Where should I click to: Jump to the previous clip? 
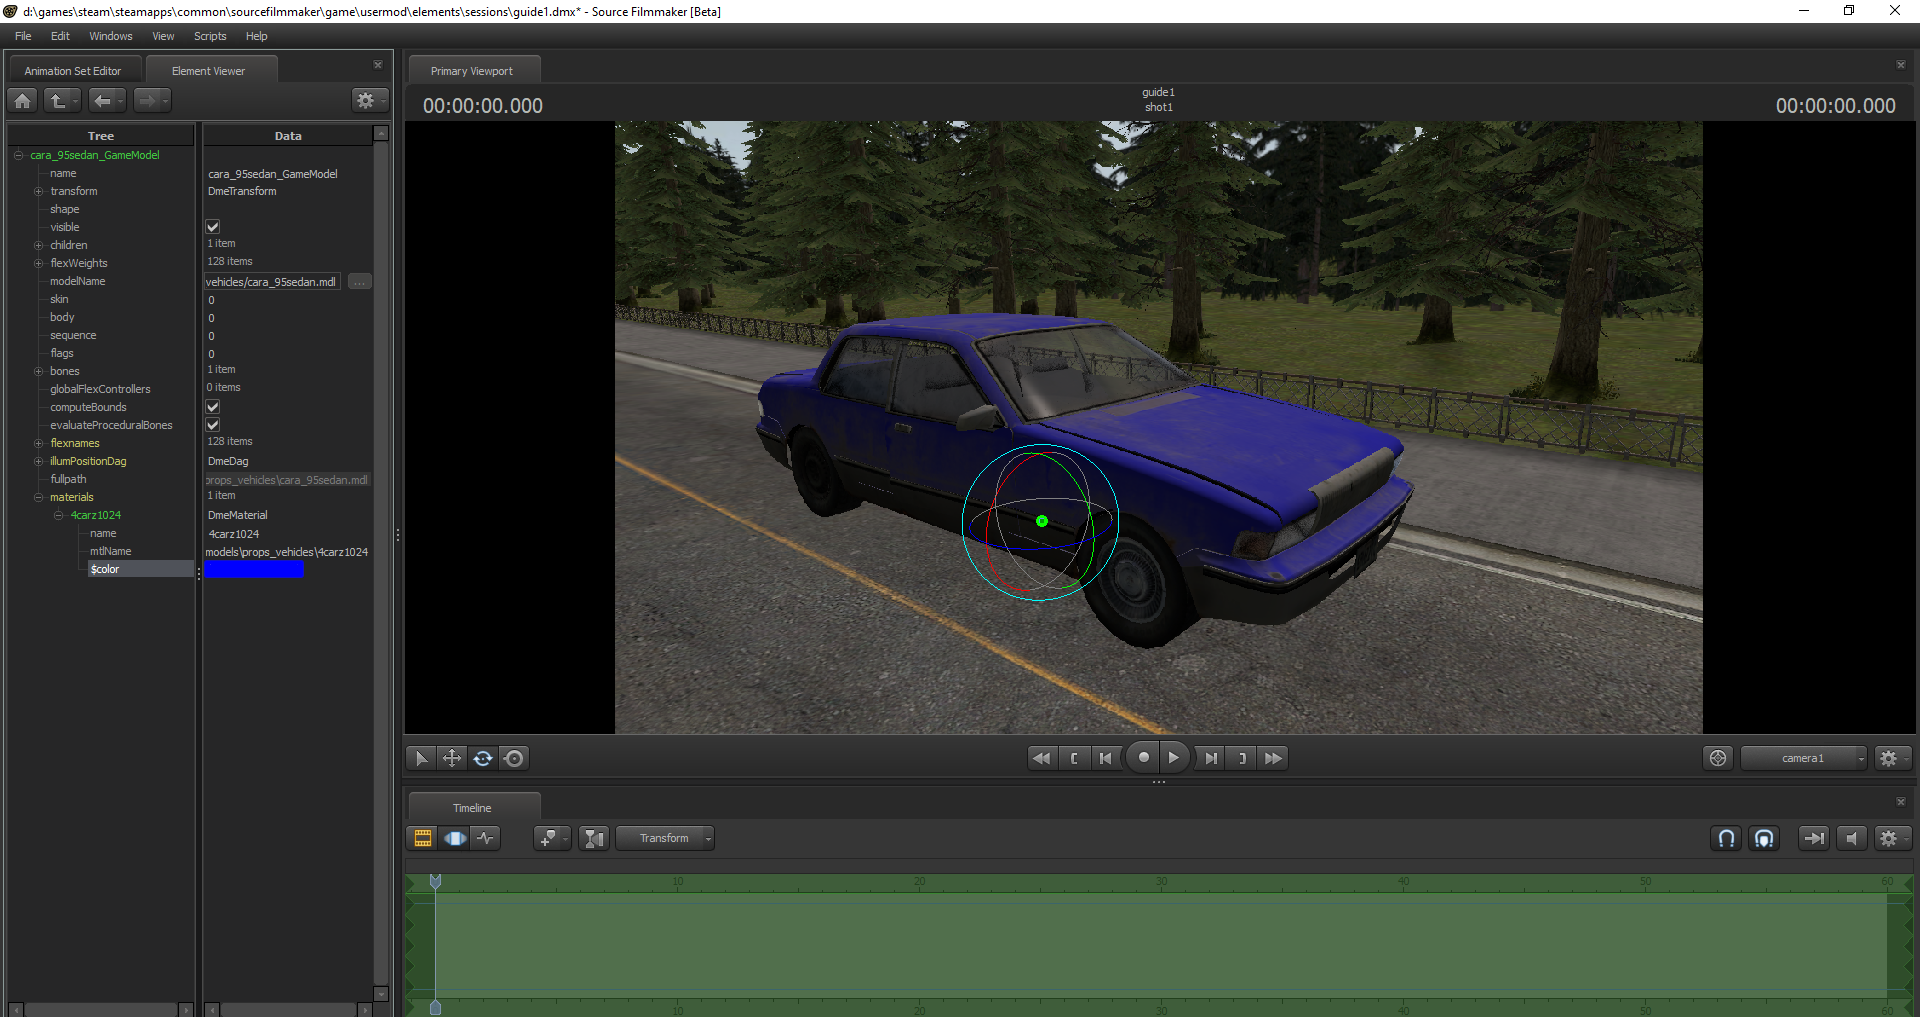tap(1042, 758)
